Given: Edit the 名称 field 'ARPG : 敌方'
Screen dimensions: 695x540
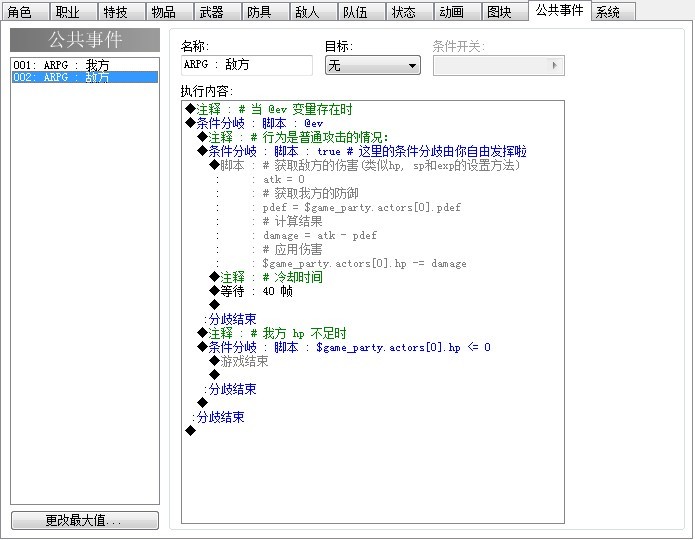Looking at the screenshot, I should pos(247,65).
